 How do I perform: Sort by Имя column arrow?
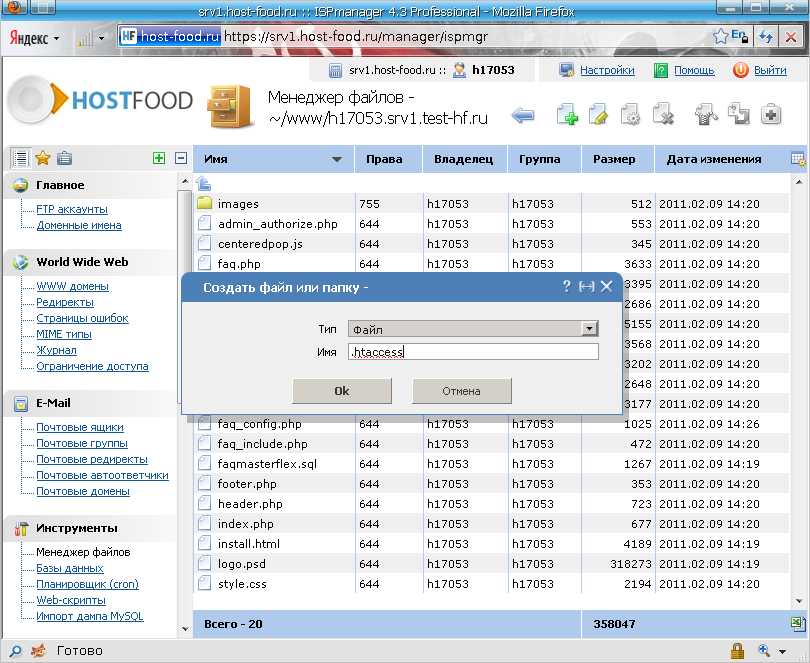point(336,159)
